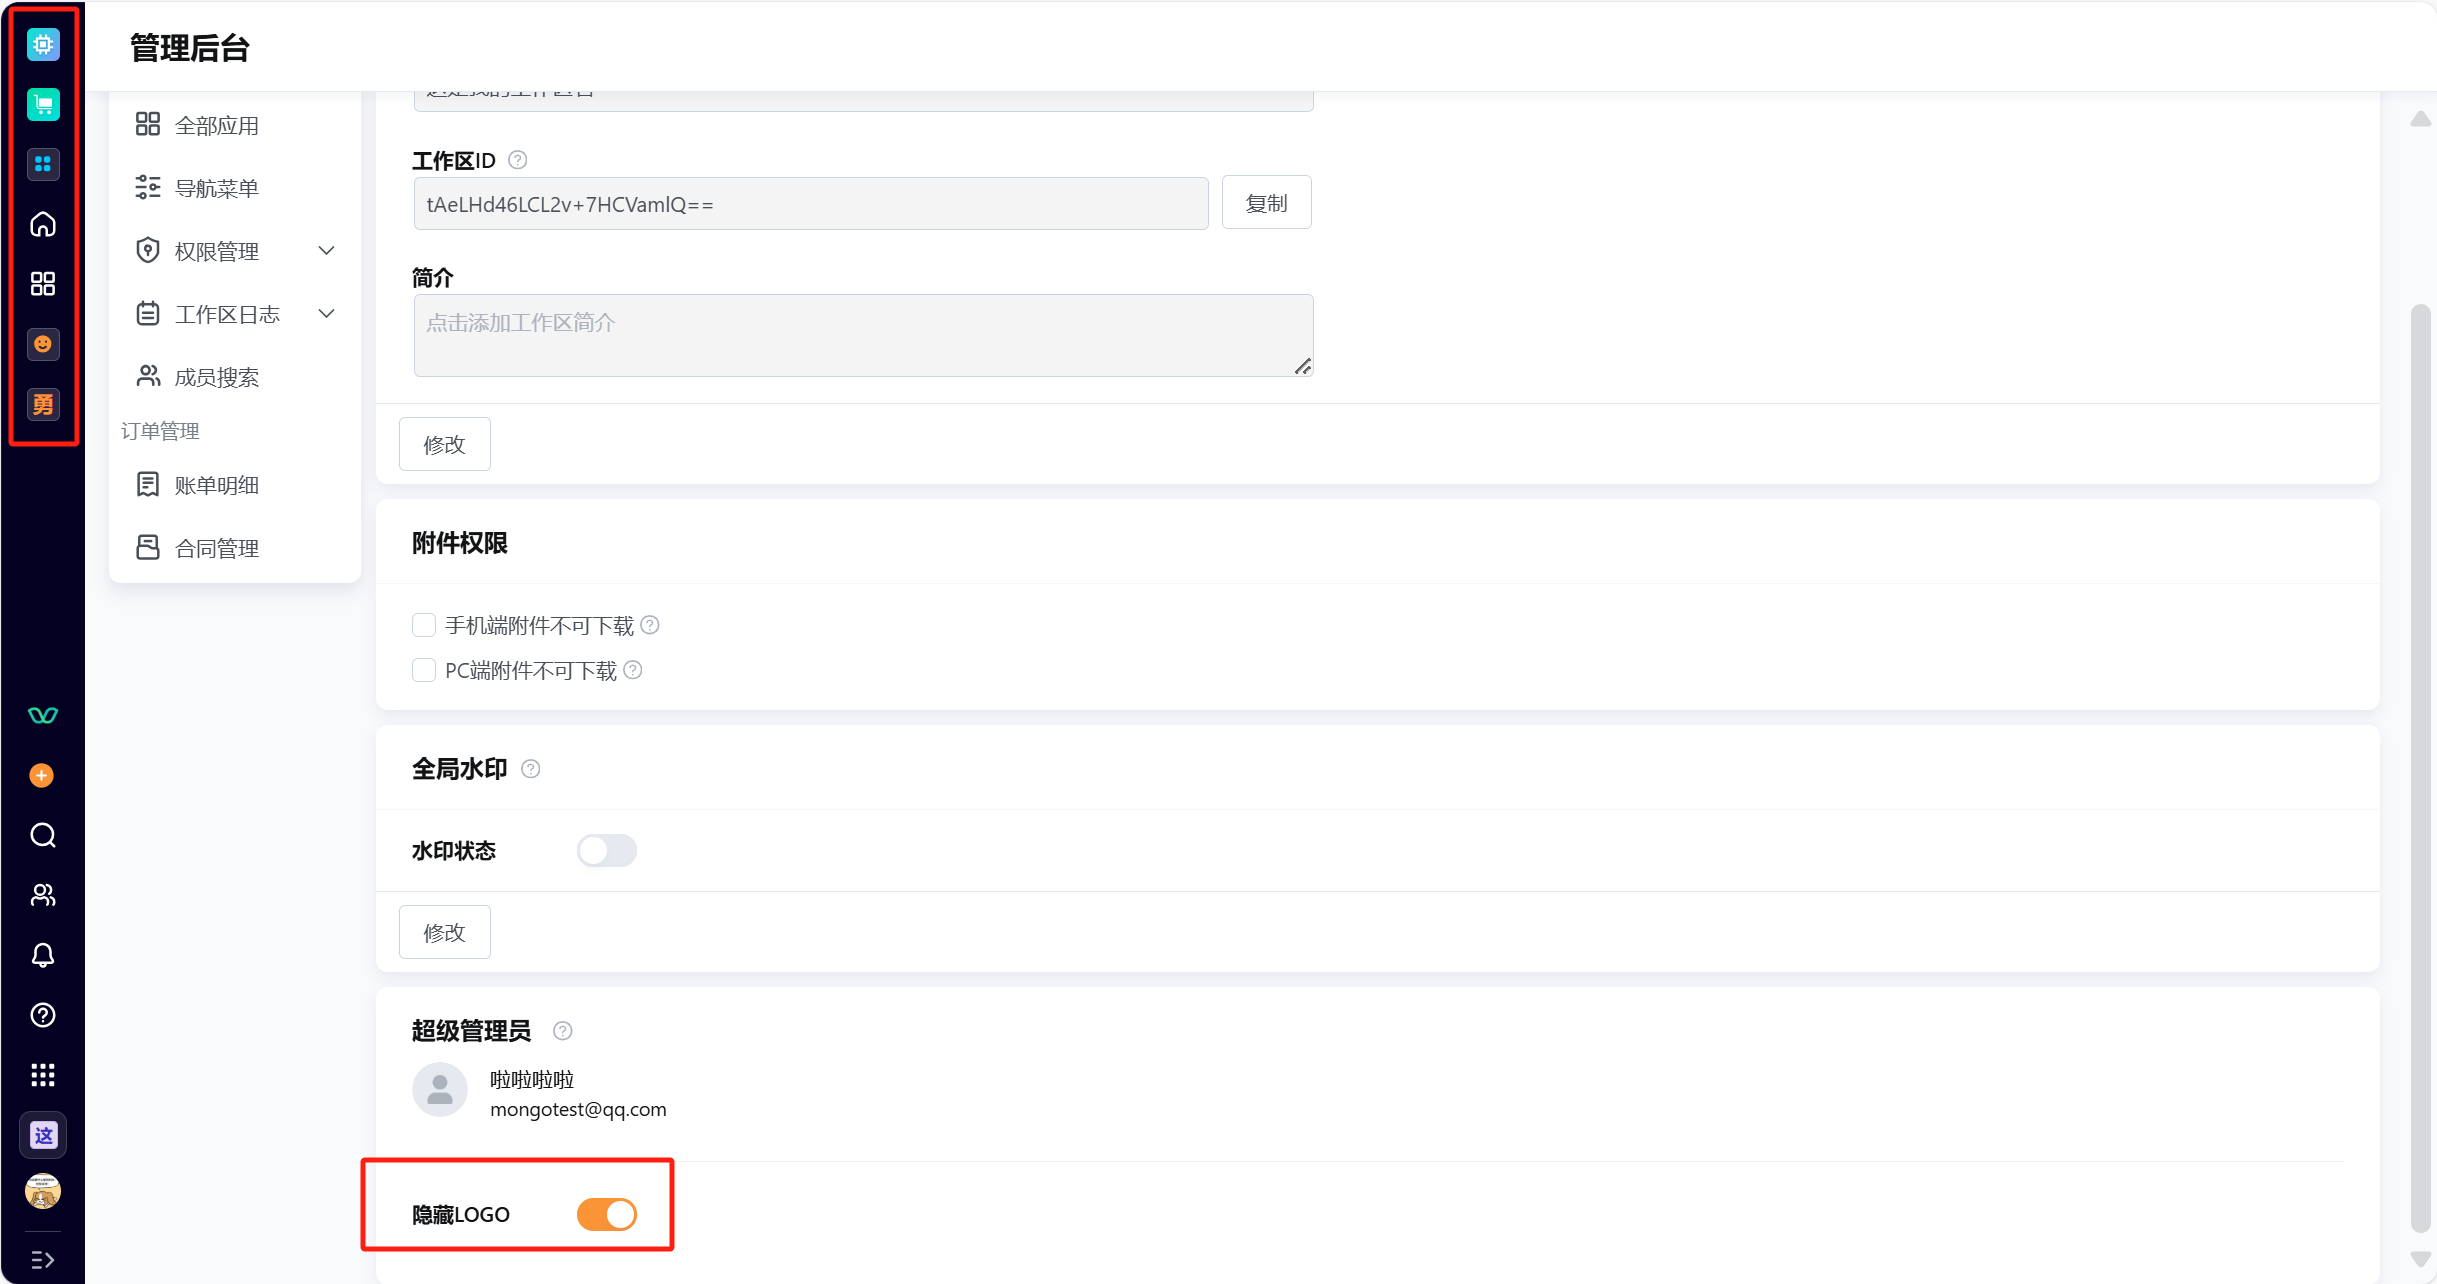The width and height of the screenshot is (2437, 1284).
Task: Expand the sidebar with bottom arrow icon
Action: coord(43,1259)
